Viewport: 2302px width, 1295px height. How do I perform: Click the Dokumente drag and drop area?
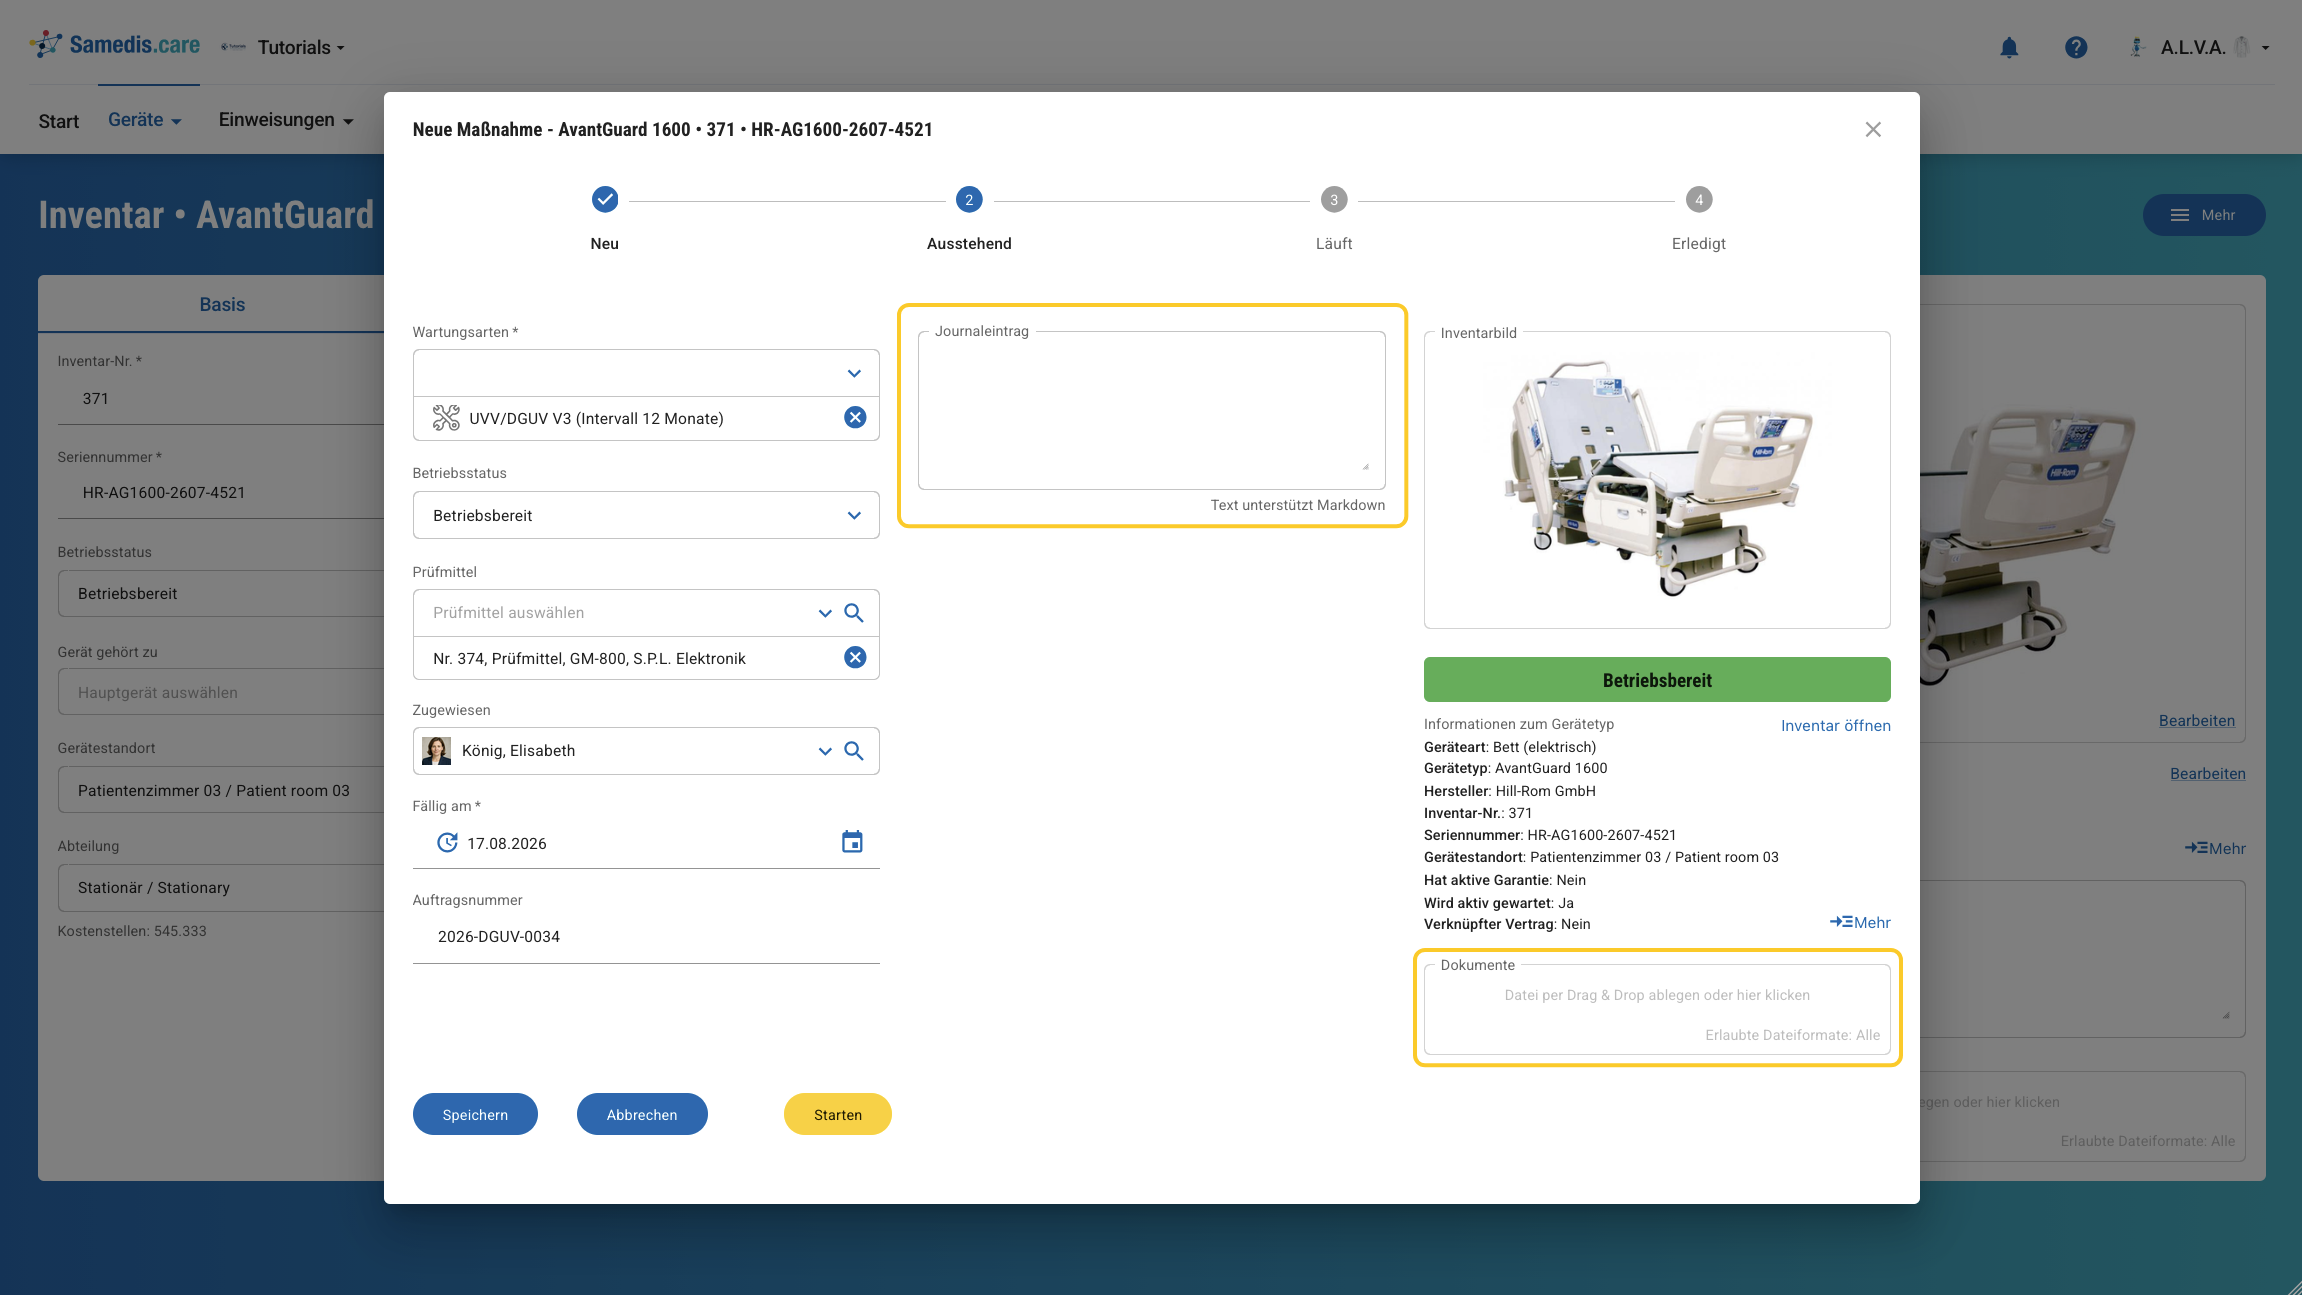pos(1657,1009)
